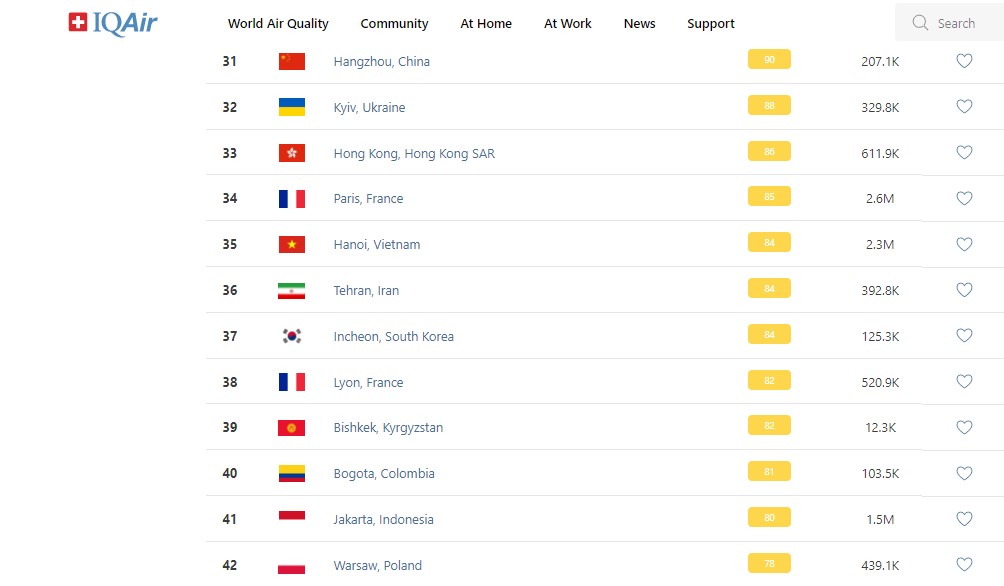Expand the At Home menu
The image size is (1004, 586).
tap(486, 23)
